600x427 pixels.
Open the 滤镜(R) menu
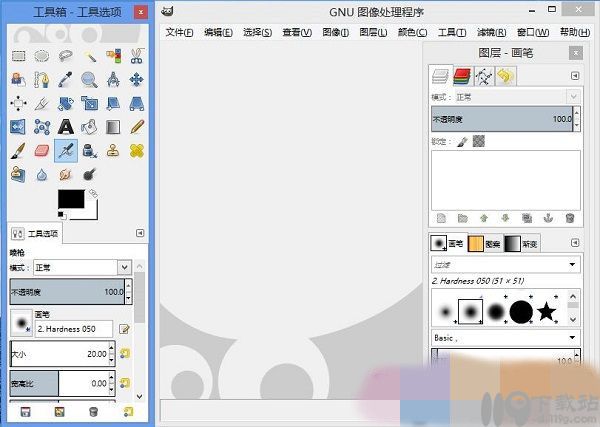pos(492,33)
